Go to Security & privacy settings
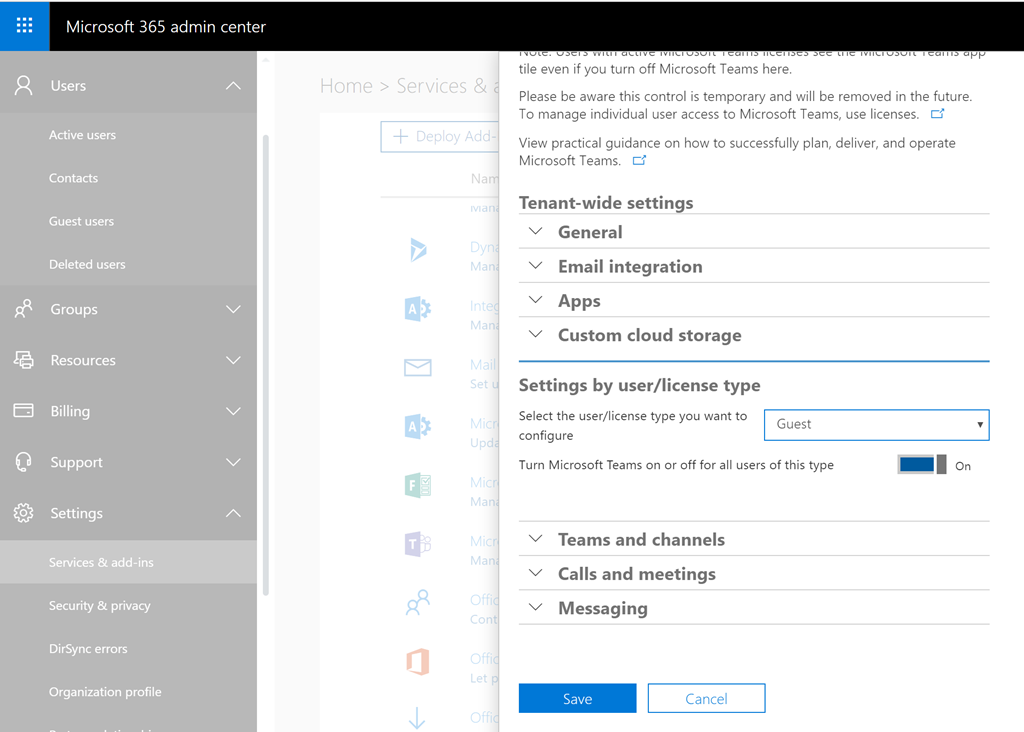This screenshot has height=732, width=1024. [x=100, y=606]
